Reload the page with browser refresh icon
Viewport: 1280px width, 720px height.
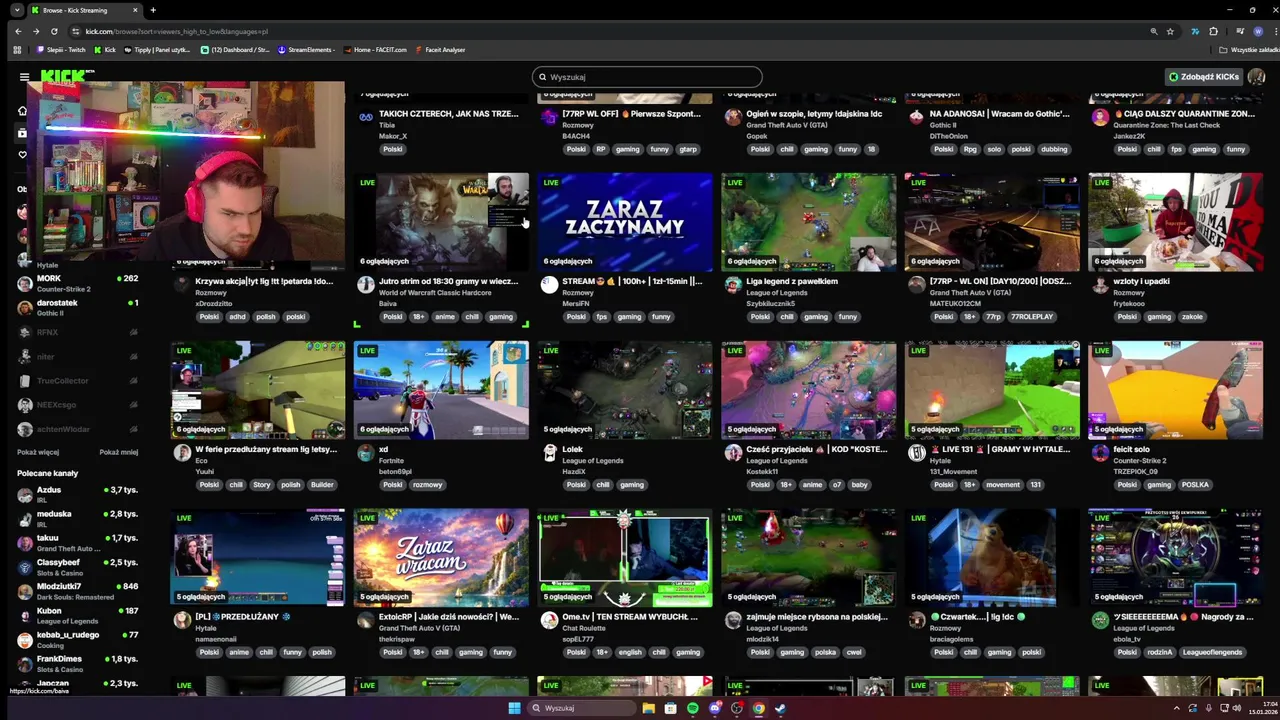[54, 31]
